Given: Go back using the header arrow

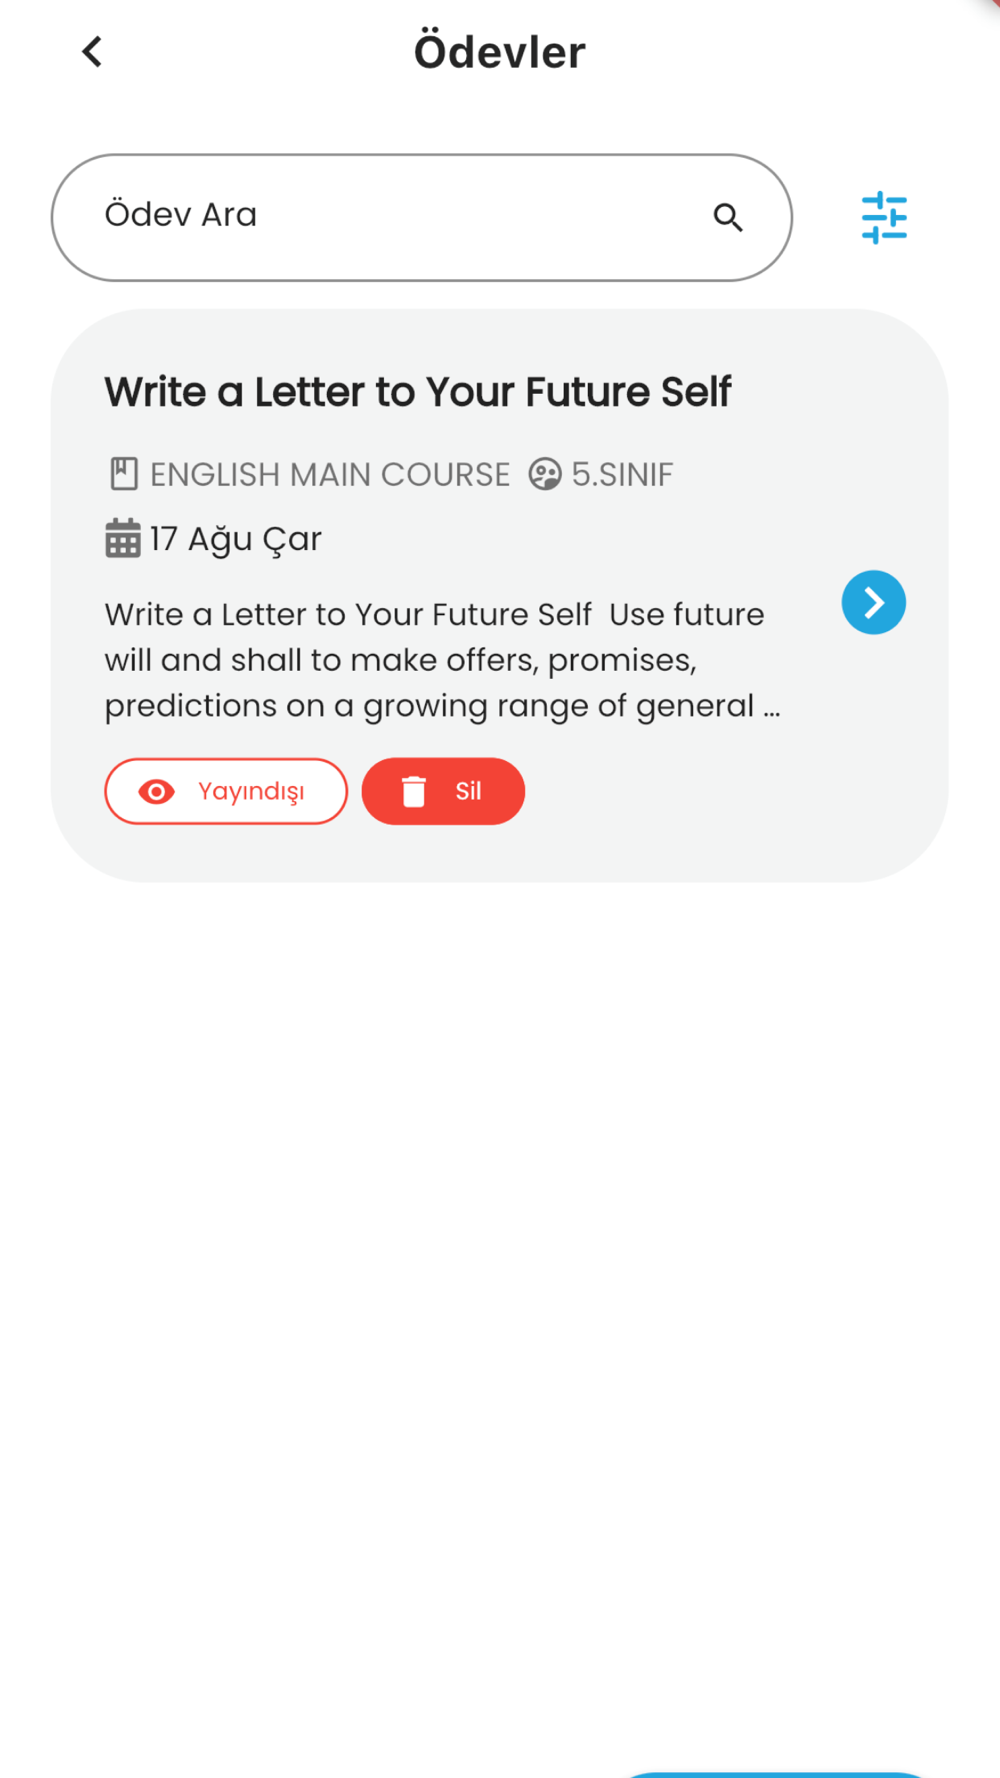Looking at the screenshot, I should [92, 52].
